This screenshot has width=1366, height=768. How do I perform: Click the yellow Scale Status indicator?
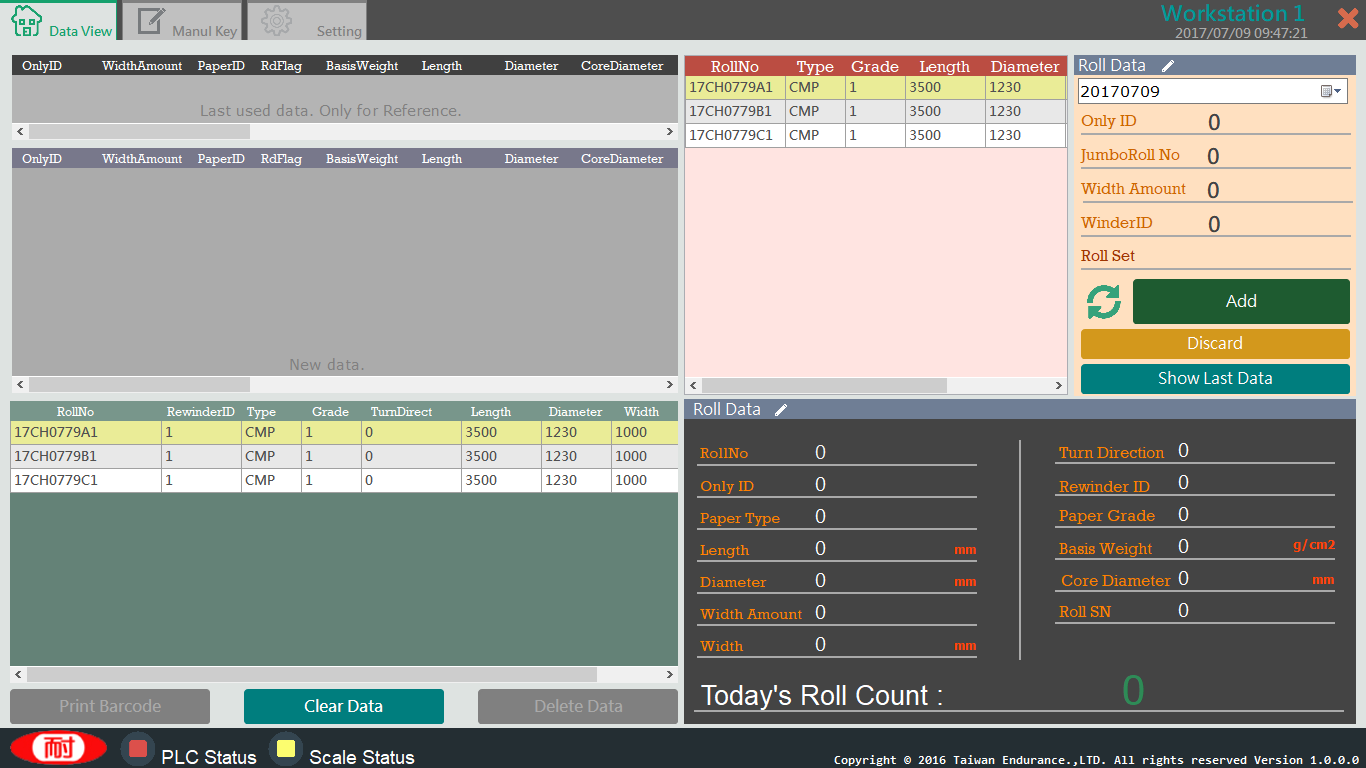pyautogui.click(x=285, y=749)
